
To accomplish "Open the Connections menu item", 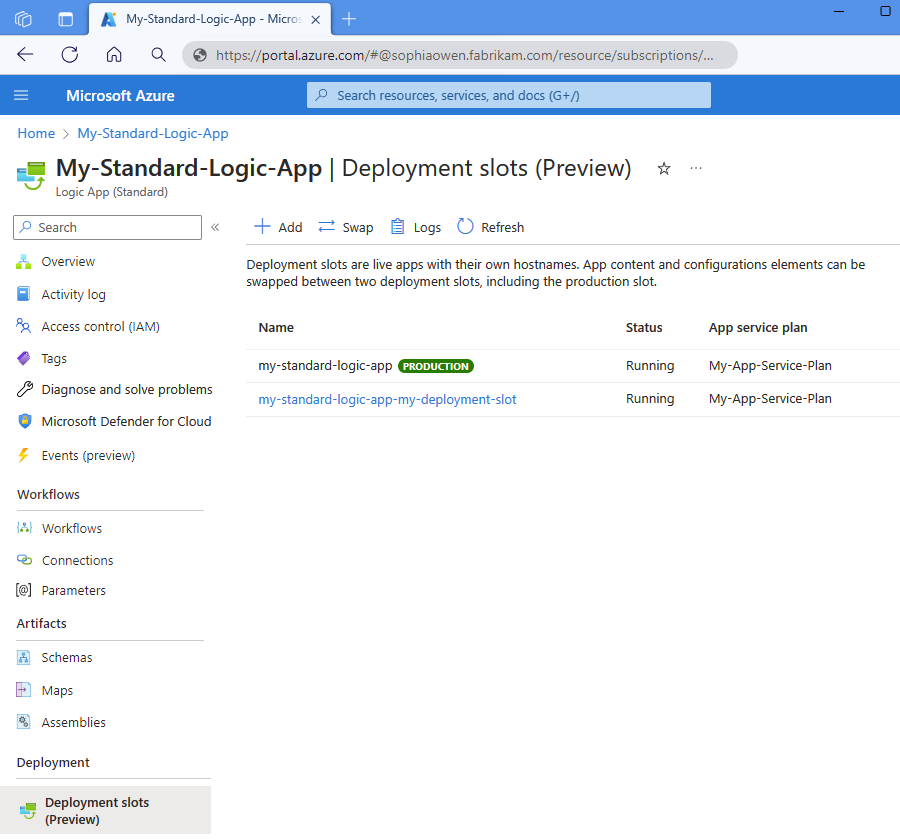I will [x=77, y=561].
